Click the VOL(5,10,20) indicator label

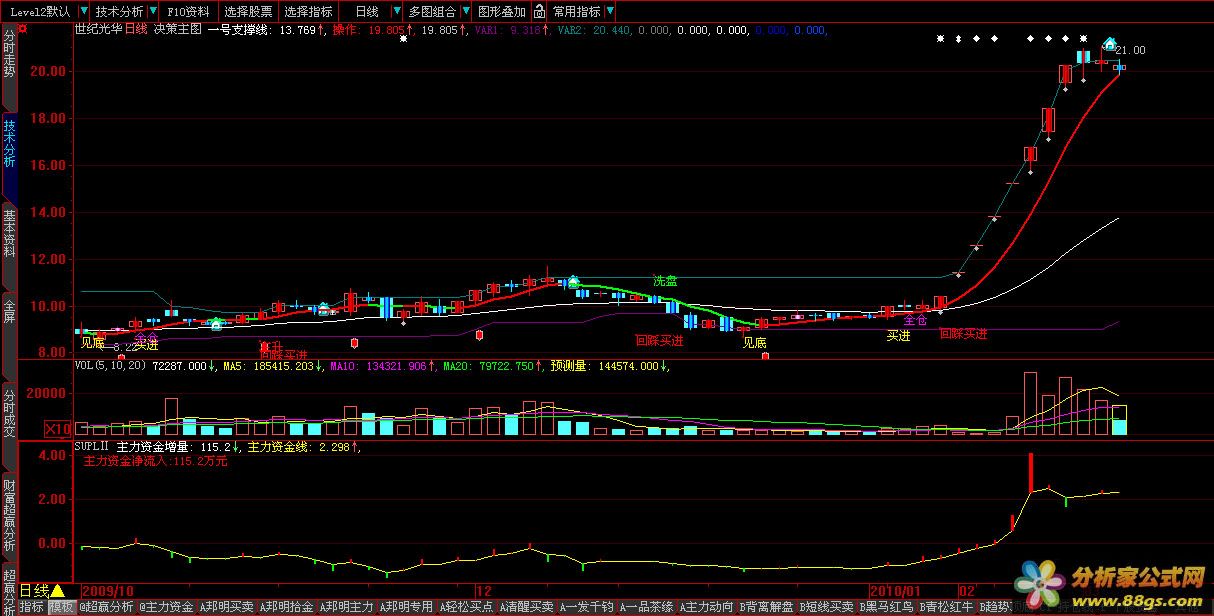(111, 366)
